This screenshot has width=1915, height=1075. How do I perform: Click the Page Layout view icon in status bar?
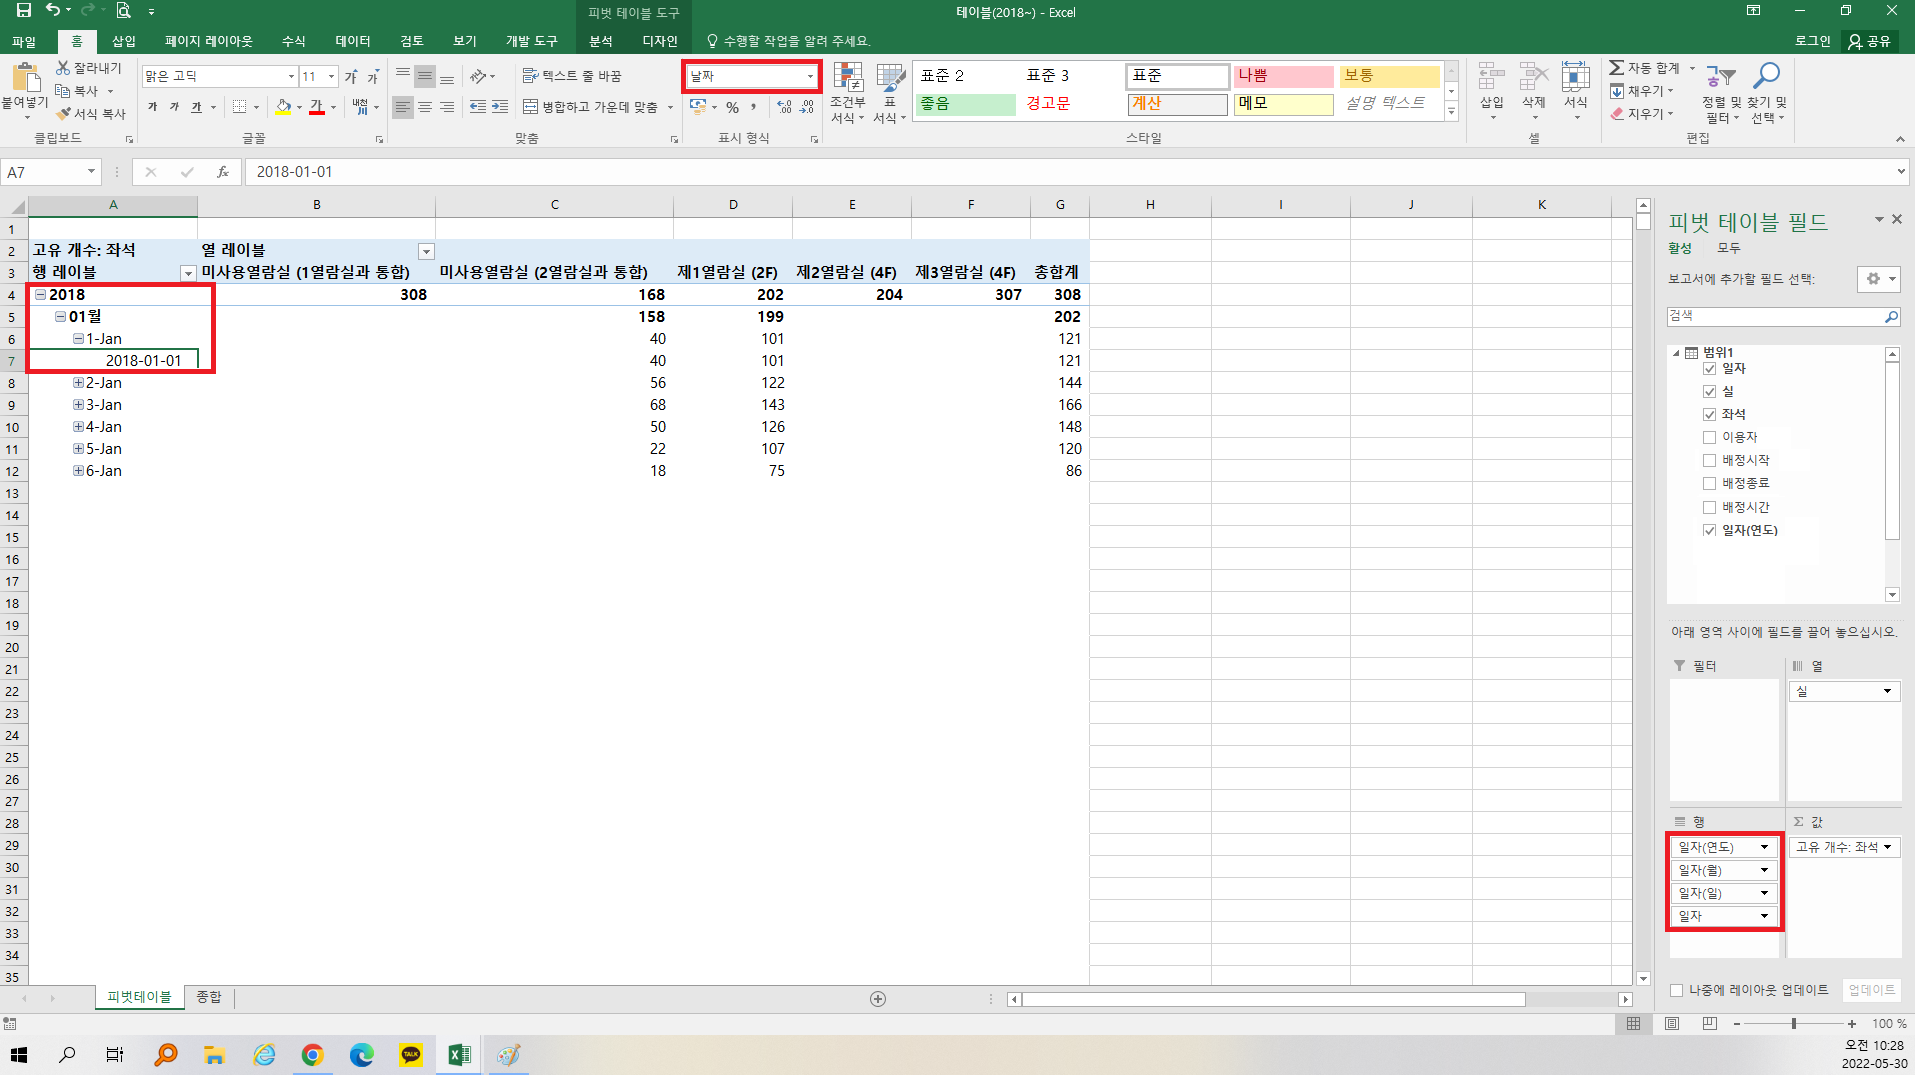coord(1671,1023)
